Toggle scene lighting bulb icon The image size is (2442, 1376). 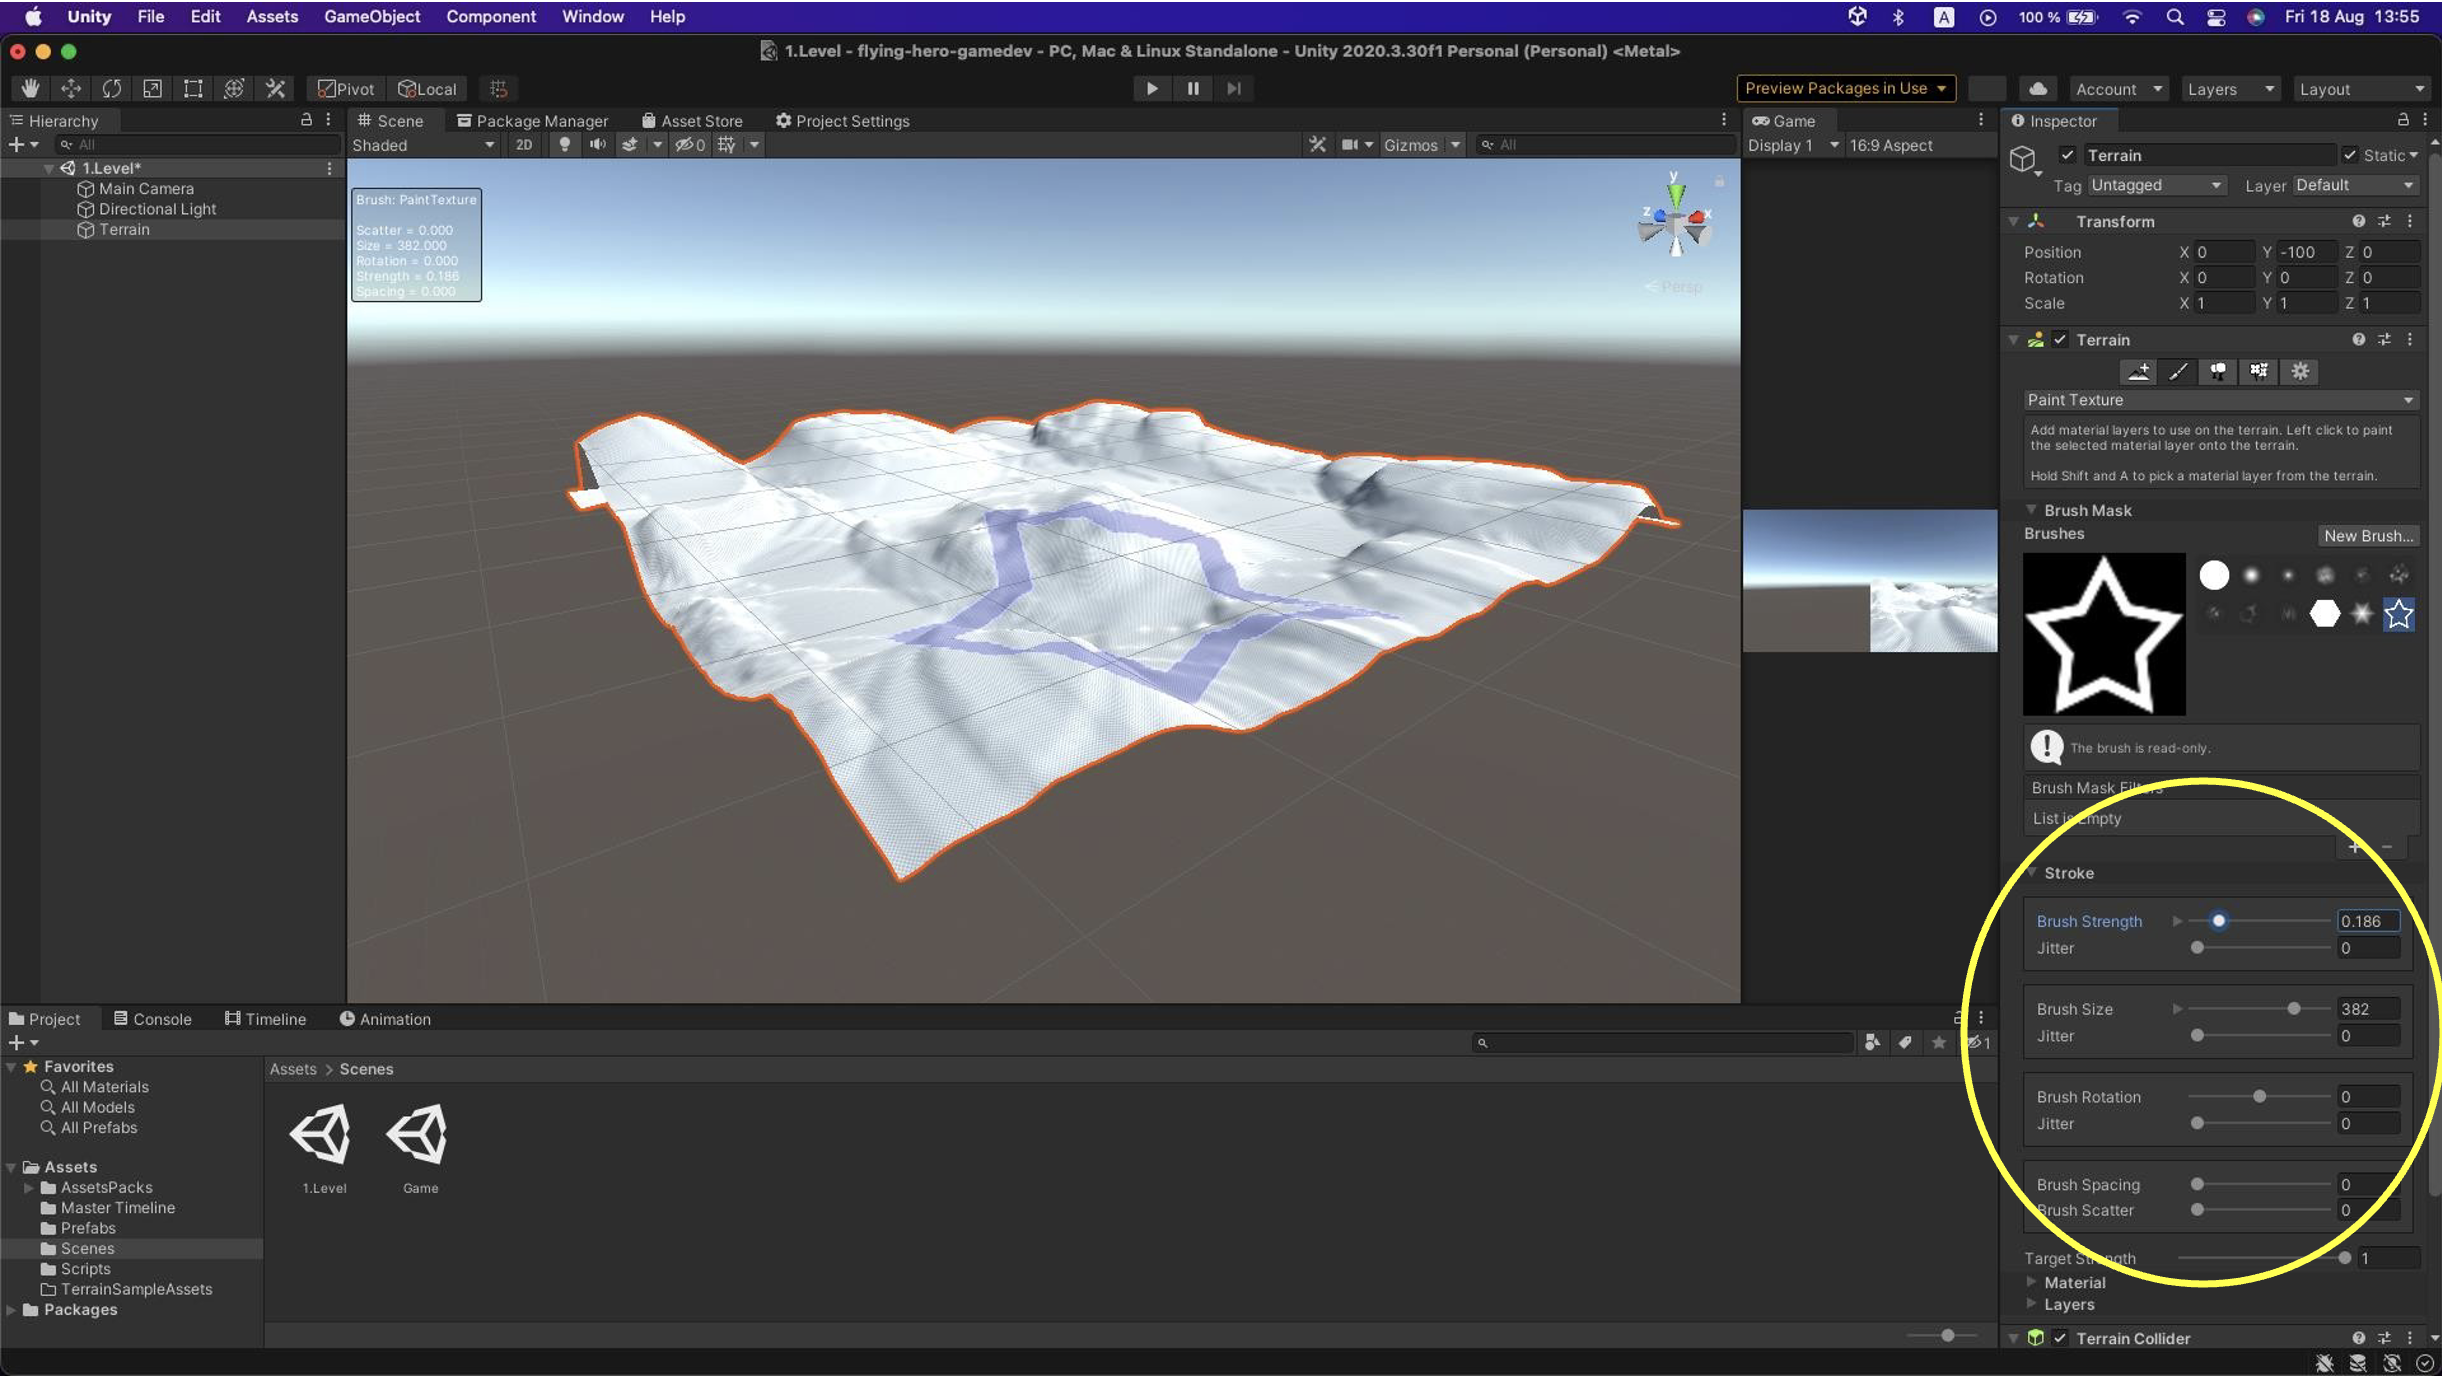coord(565,145)
